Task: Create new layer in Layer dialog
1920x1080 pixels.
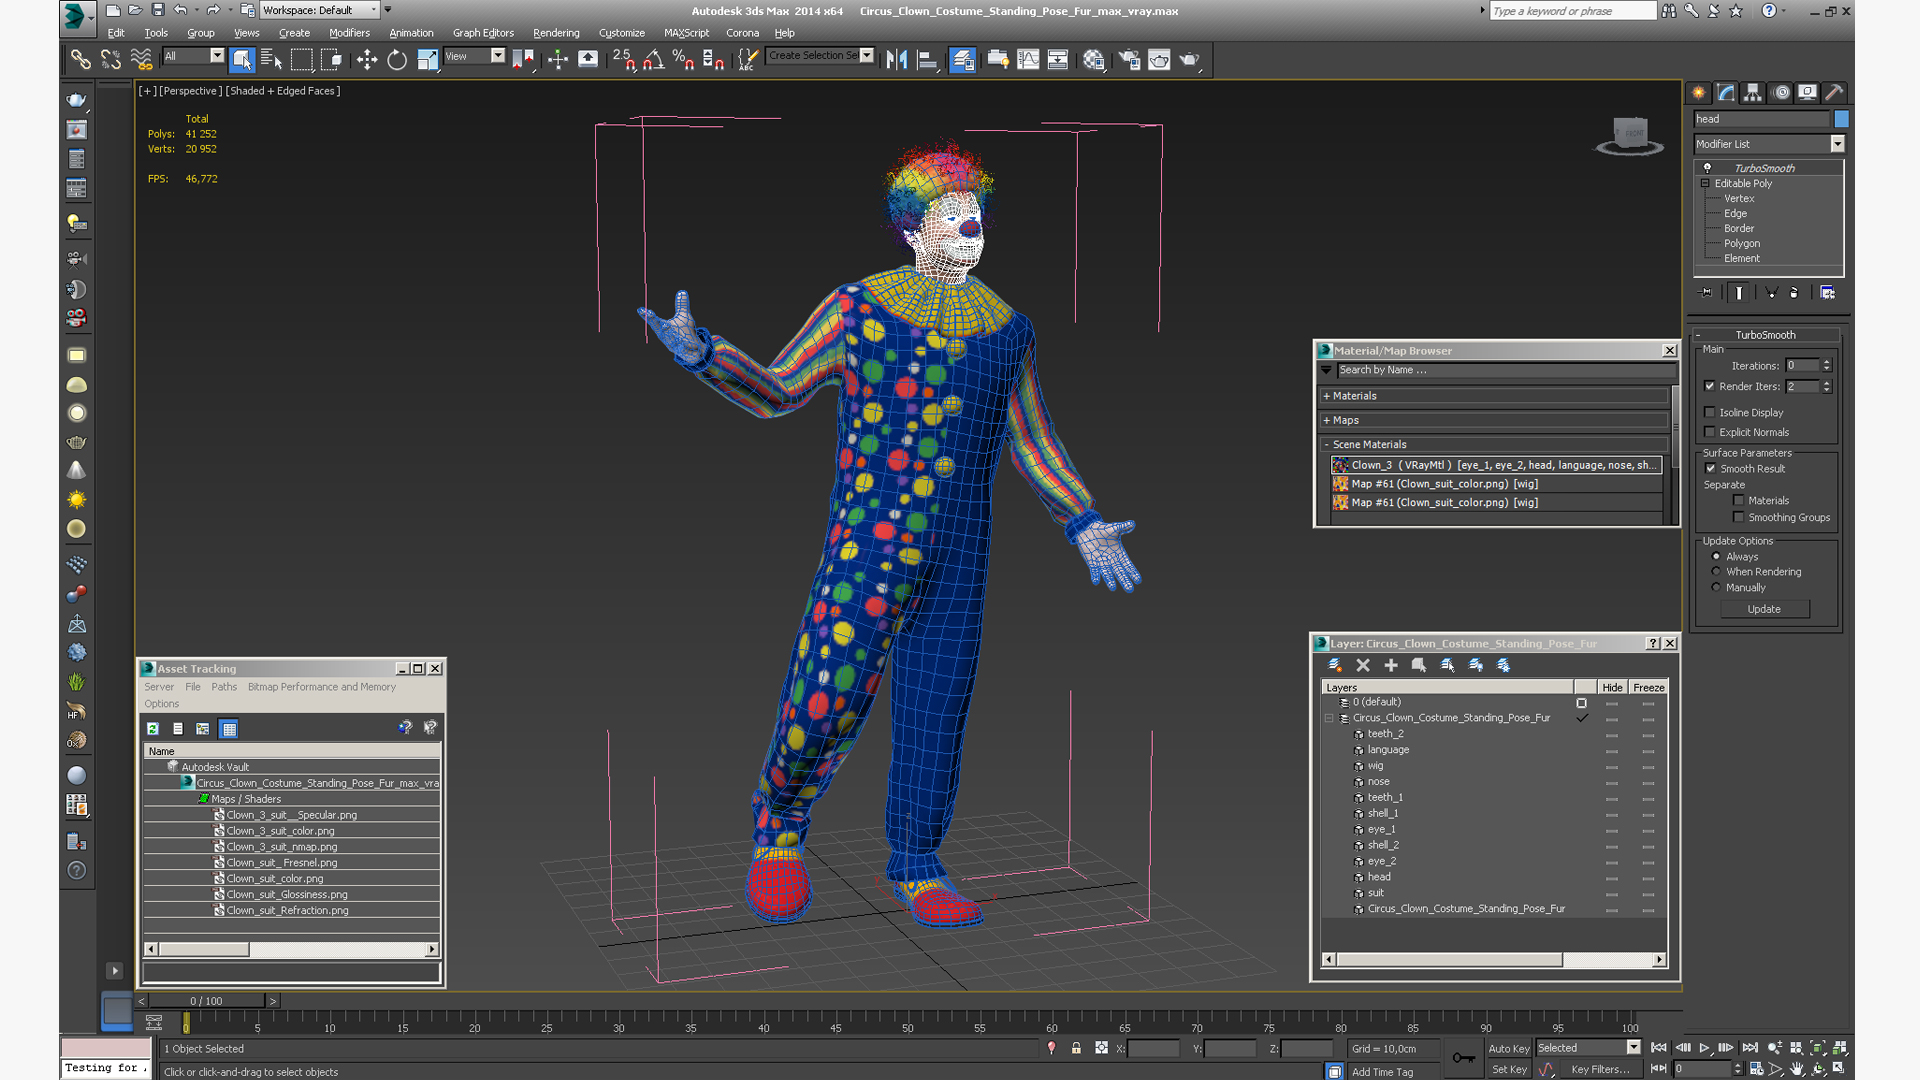Action: [x=1334, y=665]
